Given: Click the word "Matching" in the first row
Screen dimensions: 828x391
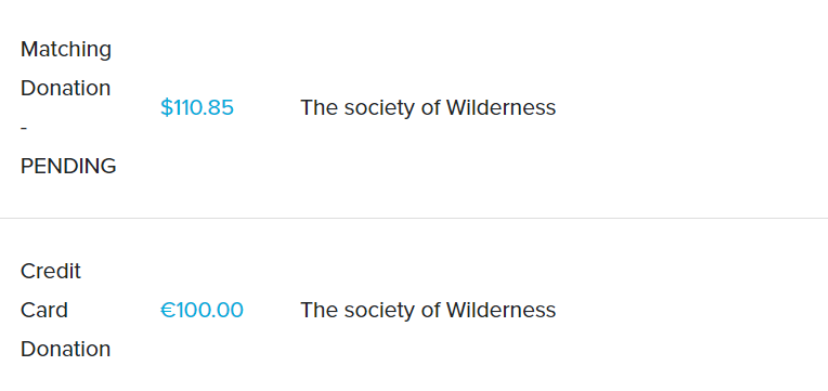Looking at the screenshot, I should [x=66, y=50].
